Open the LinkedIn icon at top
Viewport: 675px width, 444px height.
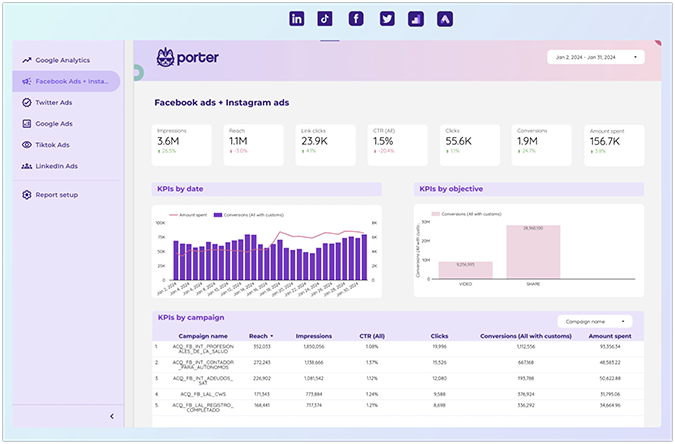click(x=297, y=19)
